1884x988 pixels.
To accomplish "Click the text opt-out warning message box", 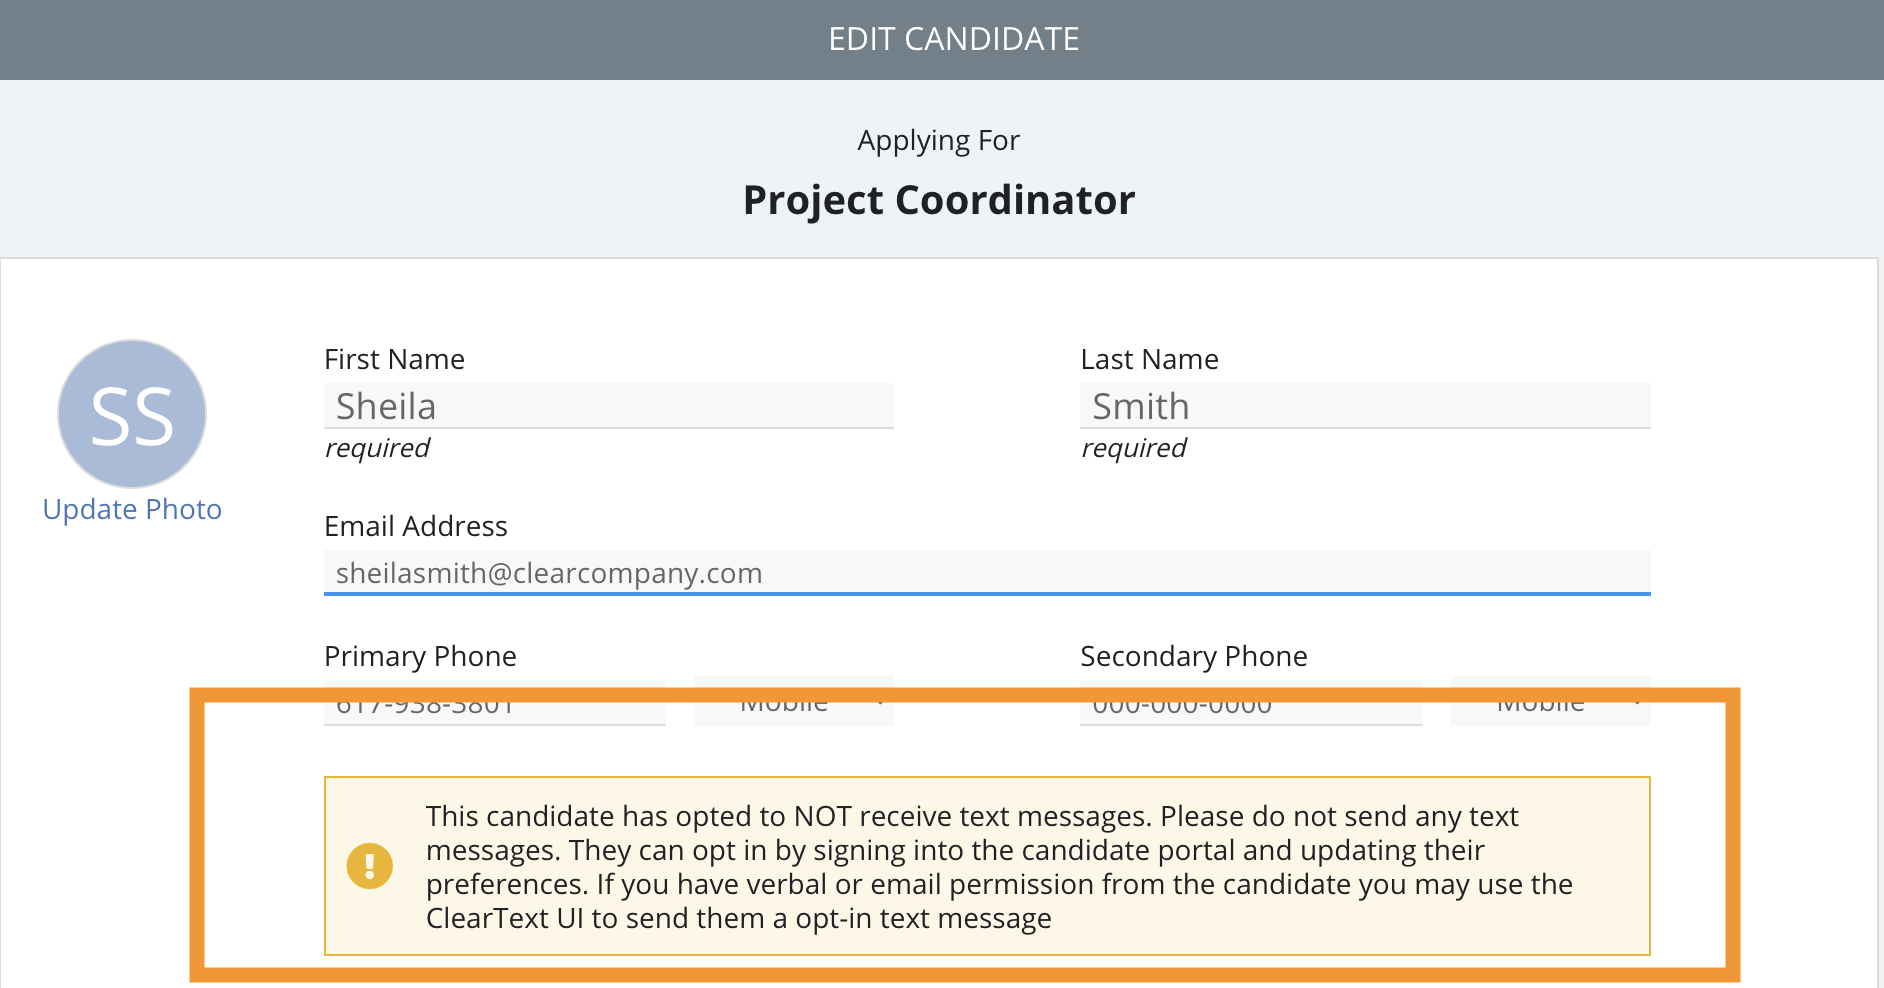I will (x=987, y=866).
